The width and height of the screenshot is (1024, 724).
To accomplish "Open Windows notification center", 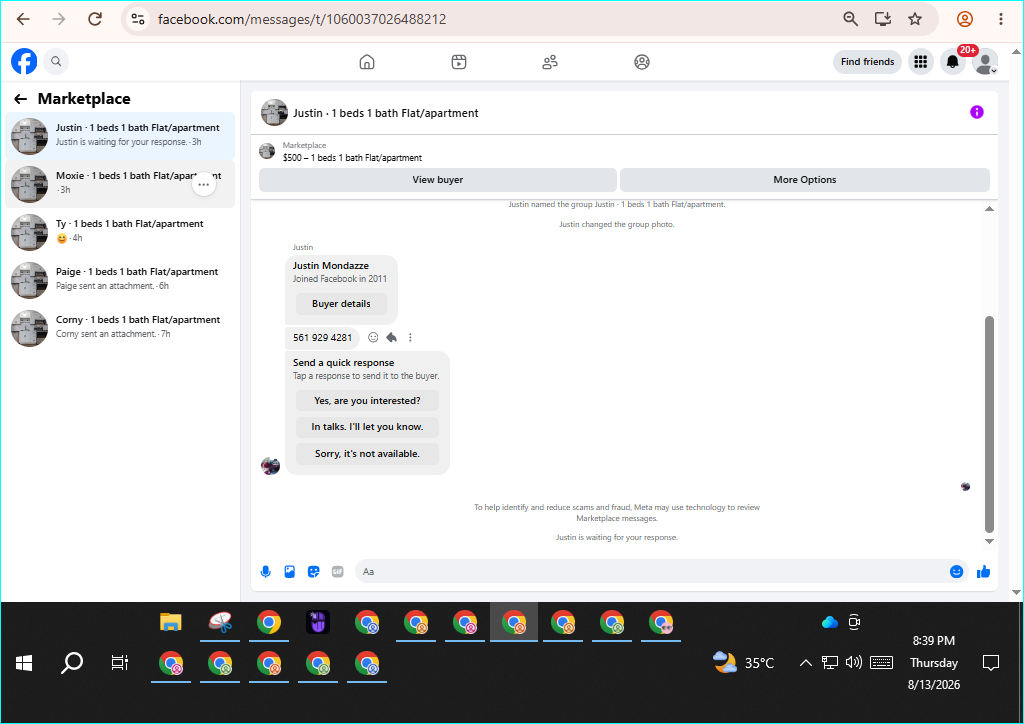I will 991,663.
